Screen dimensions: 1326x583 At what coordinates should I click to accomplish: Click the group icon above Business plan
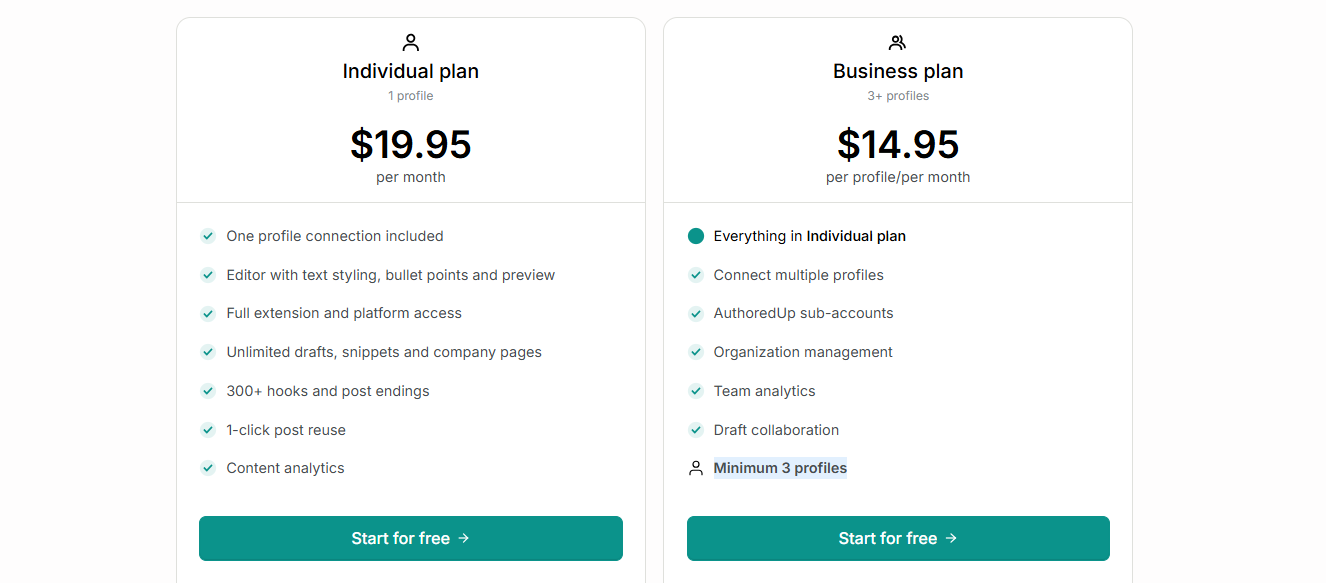[897, 42]
